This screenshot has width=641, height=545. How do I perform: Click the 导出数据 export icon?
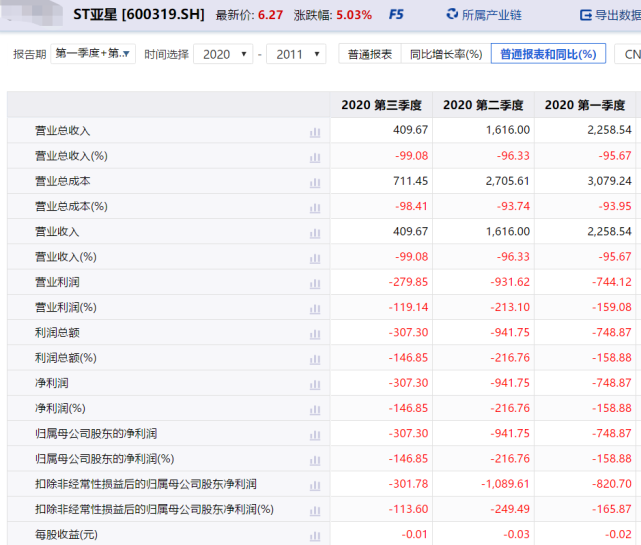point(585,15)
